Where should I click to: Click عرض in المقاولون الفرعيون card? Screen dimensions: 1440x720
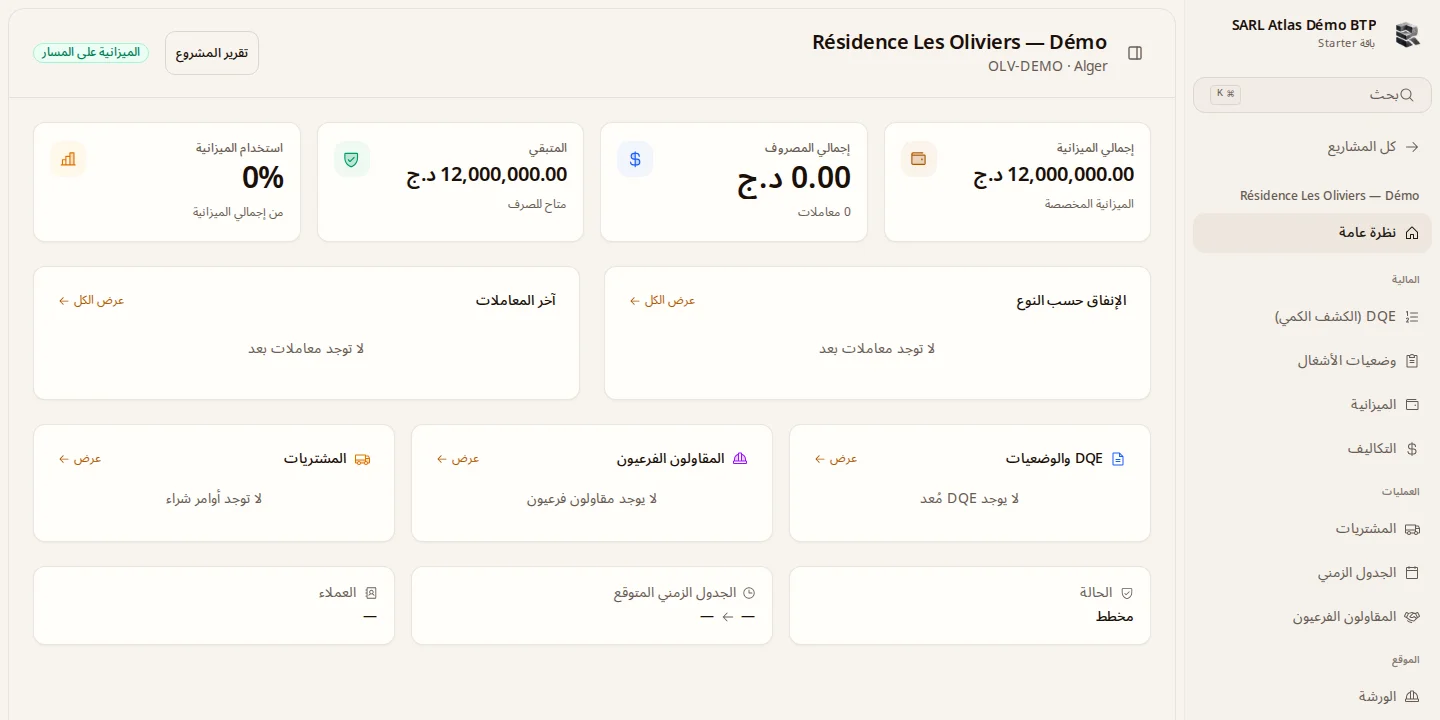pyautogui.click(x=458, y=459)
